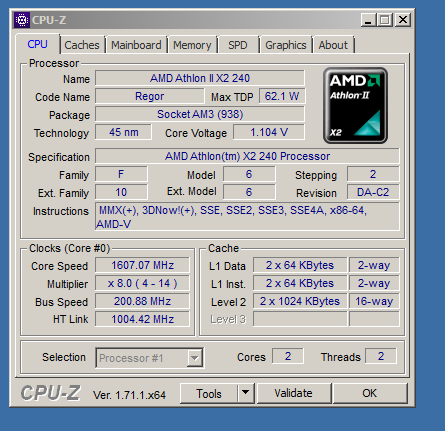Click the empty Level 3 cache field
Image resolution: width=445 pixels, height=431 pixels.
(300, 319)
